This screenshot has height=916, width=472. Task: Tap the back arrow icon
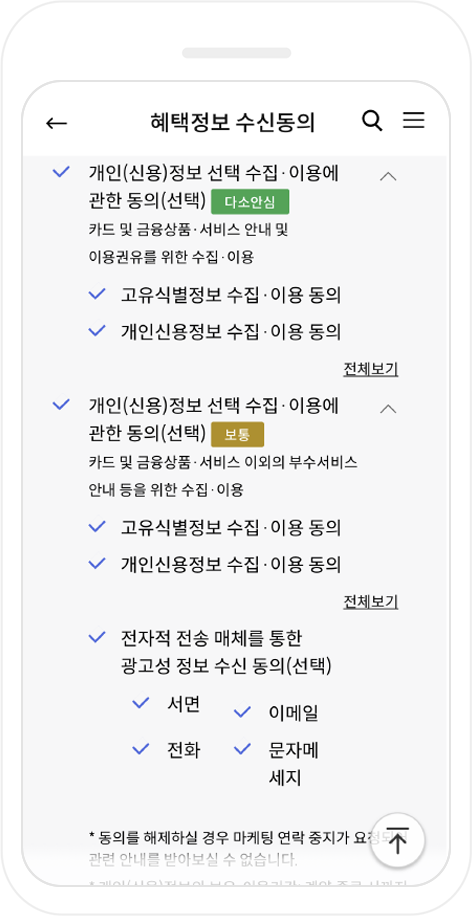pos(57,123)
